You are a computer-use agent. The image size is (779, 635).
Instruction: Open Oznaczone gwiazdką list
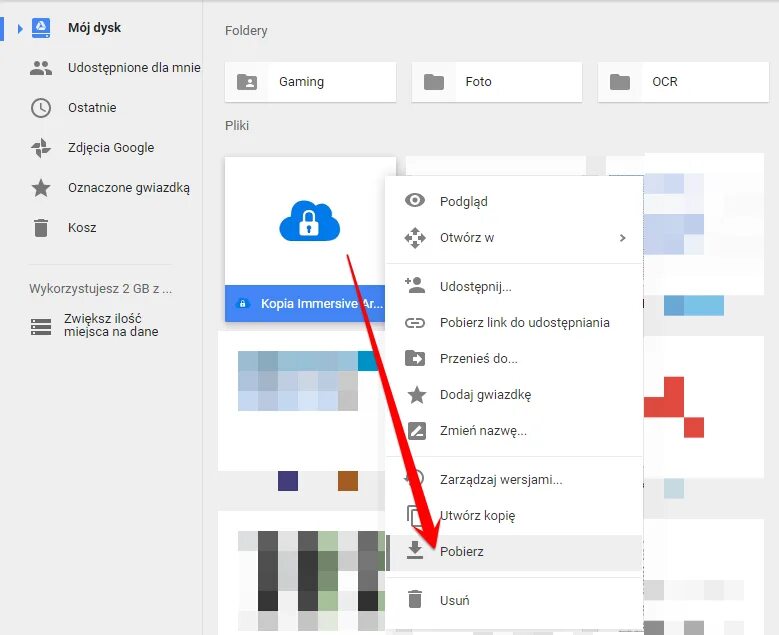[129, 188]
